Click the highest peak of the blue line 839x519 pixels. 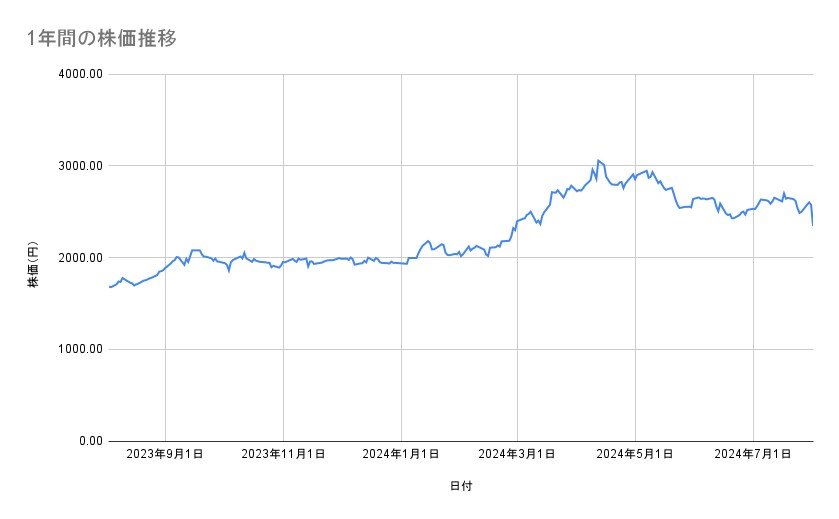click(x=598, y=160)
